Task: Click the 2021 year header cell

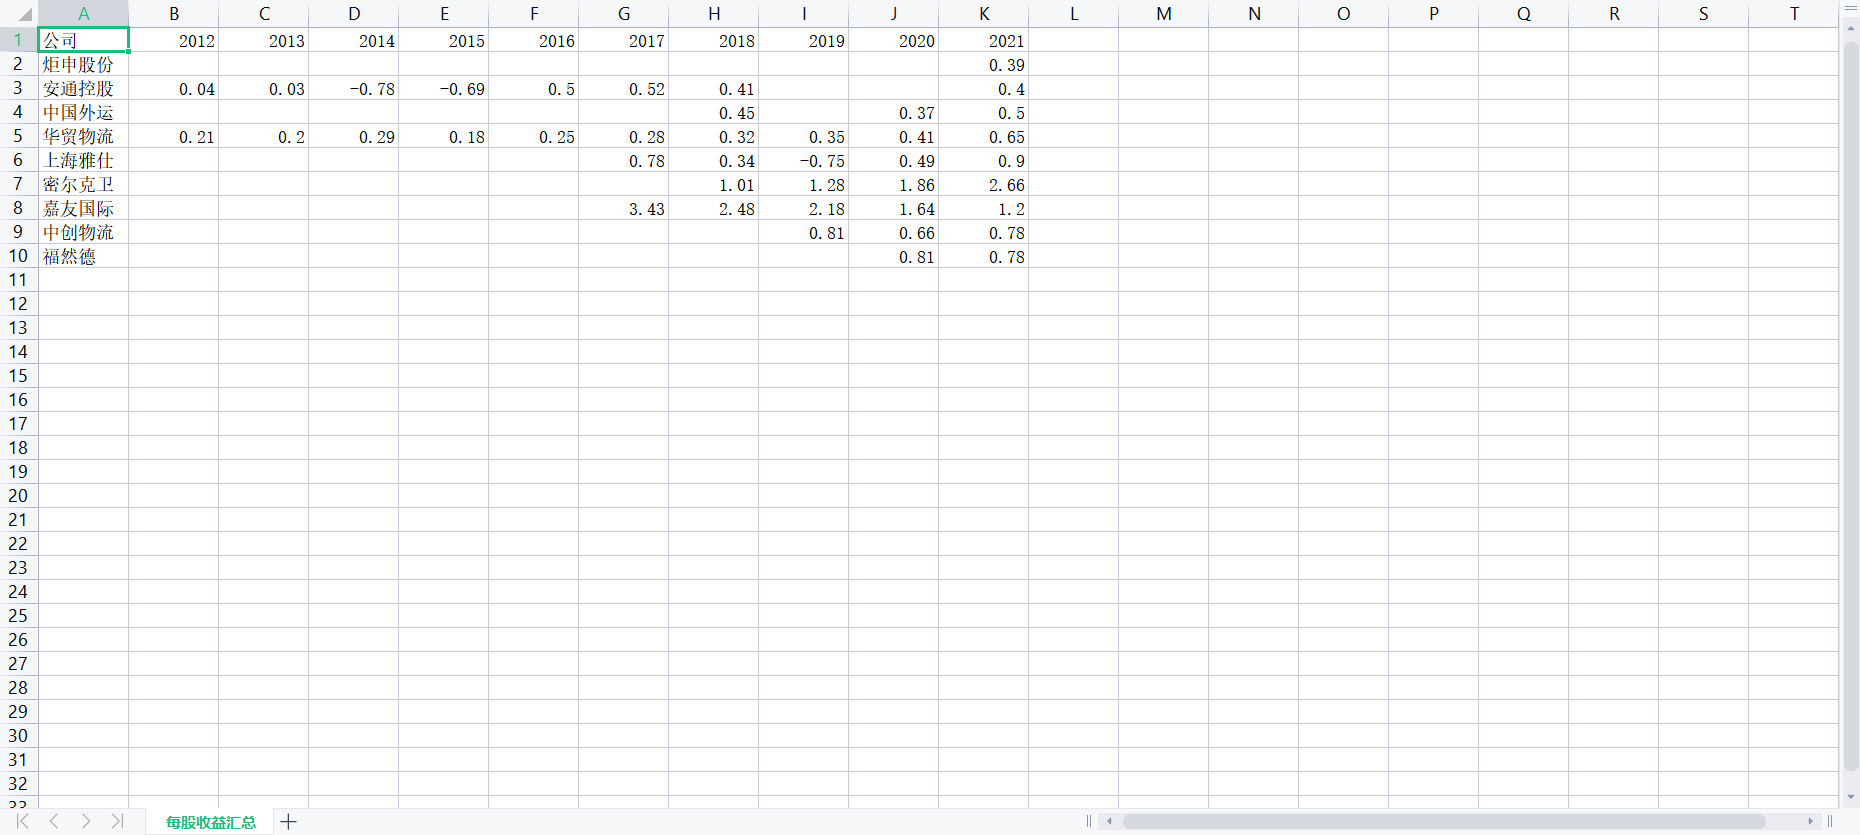Action: coord(984,40)
